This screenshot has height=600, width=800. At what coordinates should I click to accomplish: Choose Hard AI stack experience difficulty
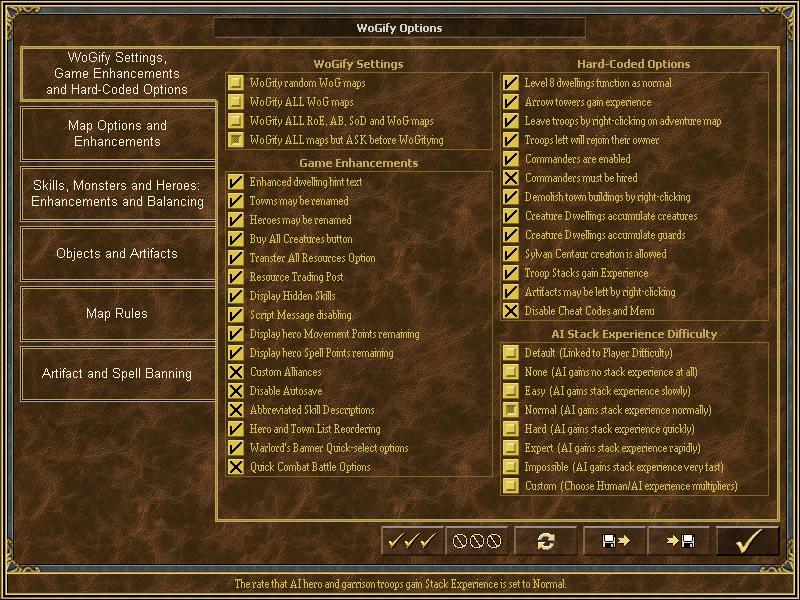click(x=511, y=429)
